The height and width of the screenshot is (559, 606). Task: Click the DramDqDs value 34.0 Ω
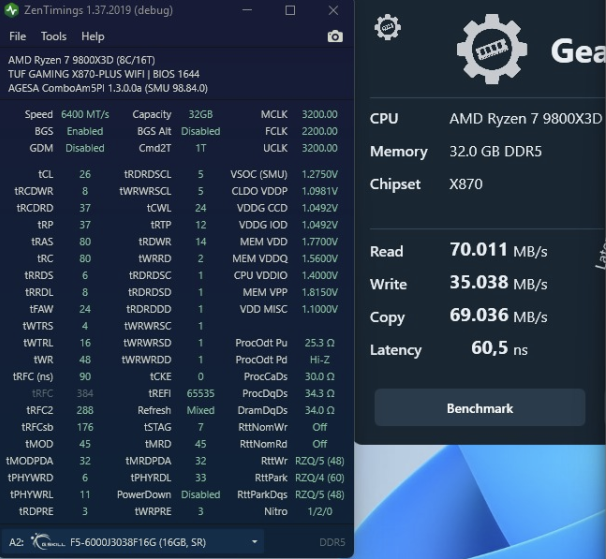pos(320,410)
